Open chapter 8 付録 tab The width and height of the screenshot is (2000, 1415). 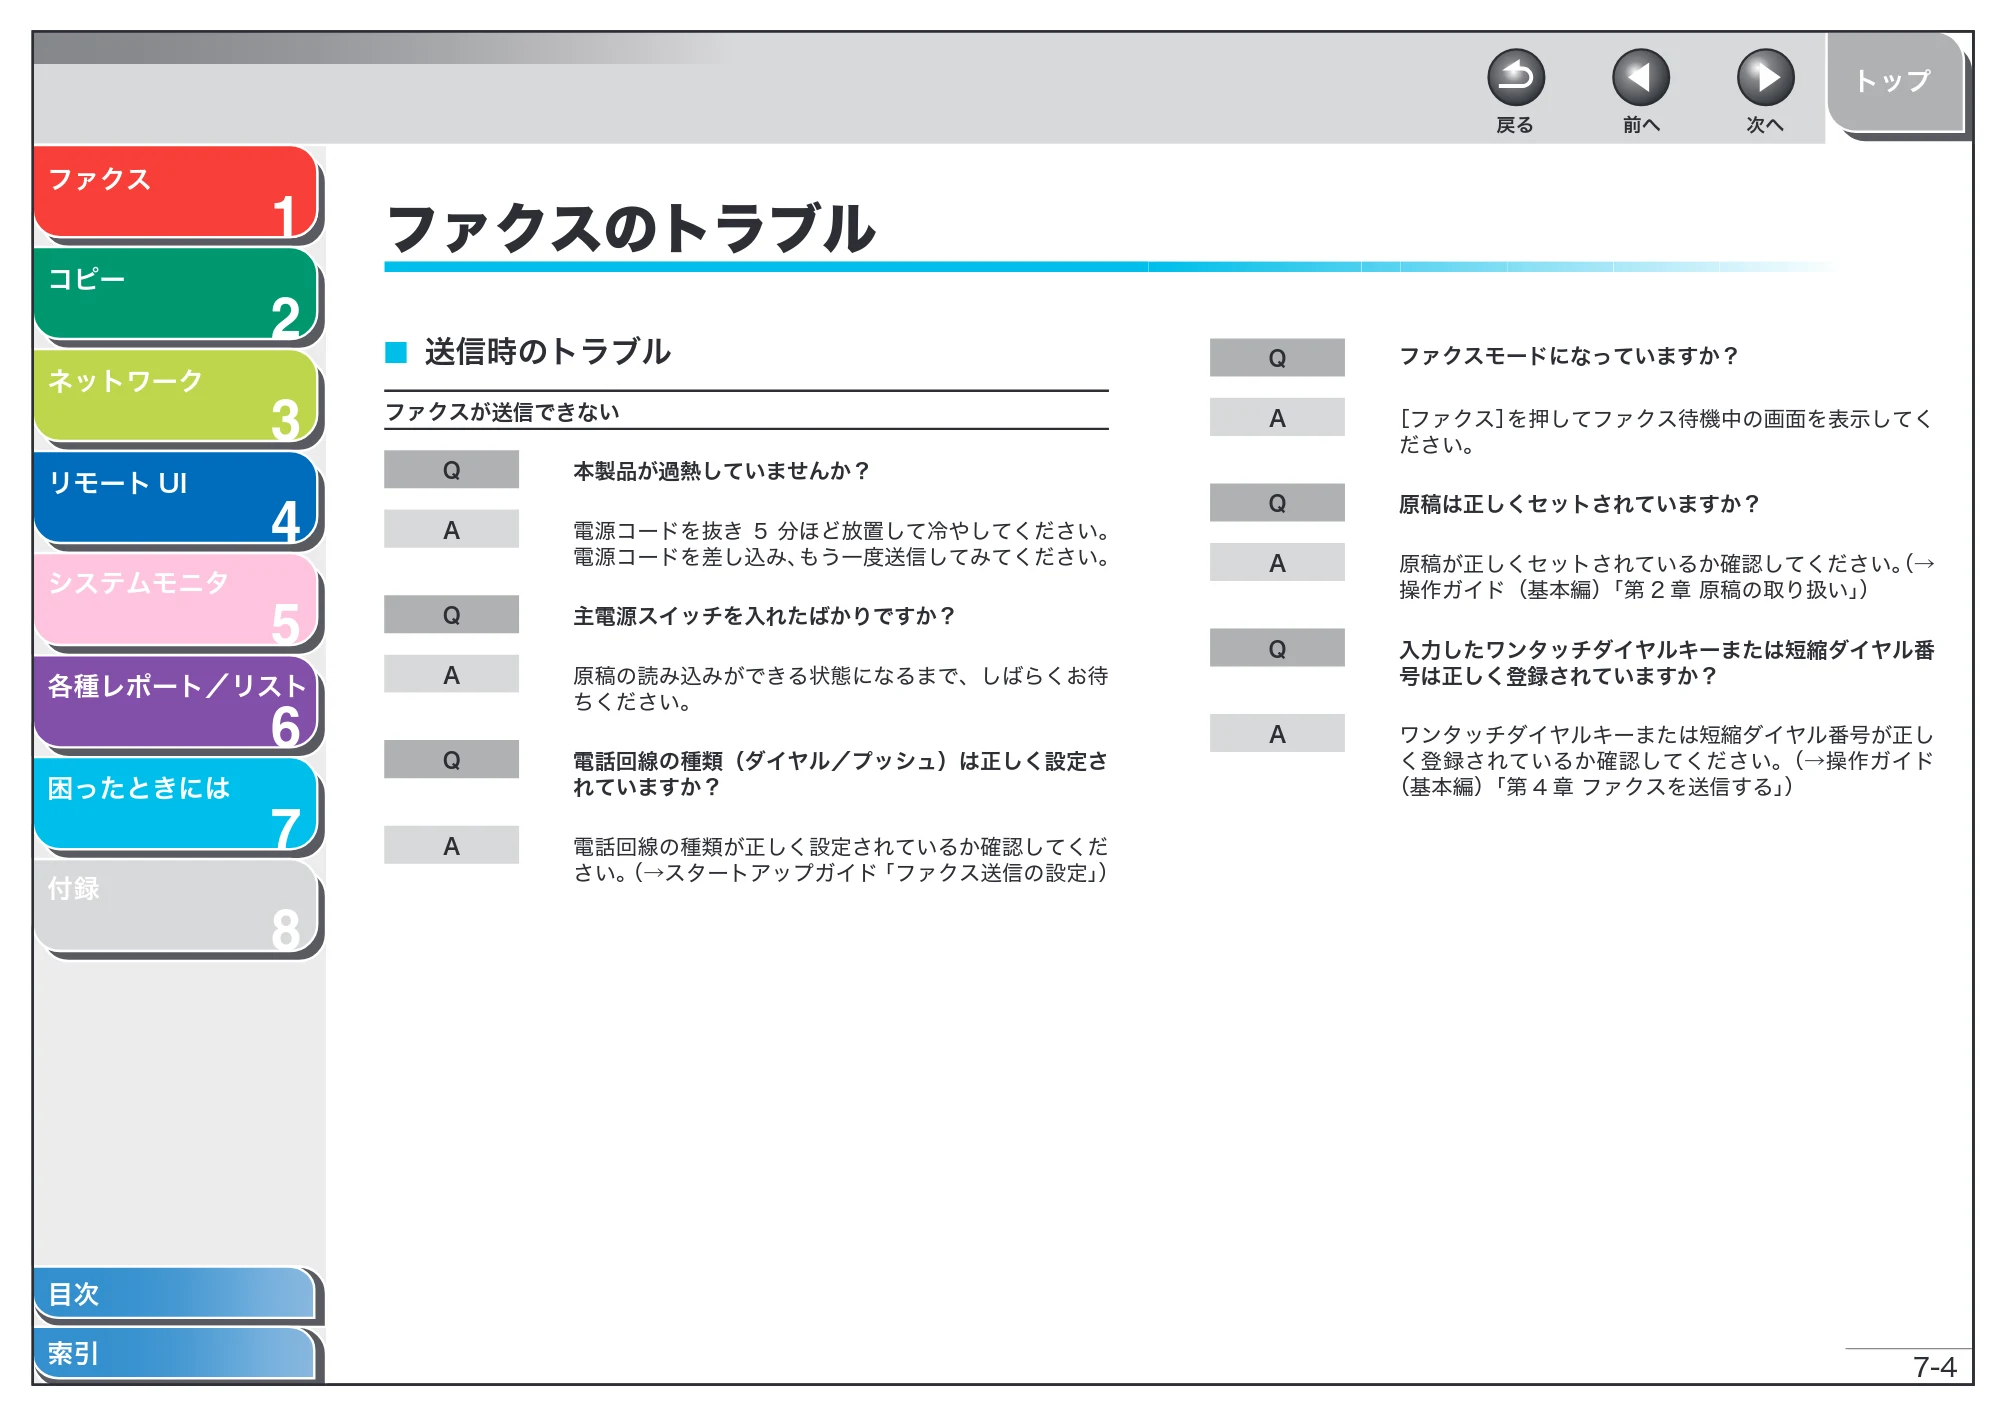[175, 906]
